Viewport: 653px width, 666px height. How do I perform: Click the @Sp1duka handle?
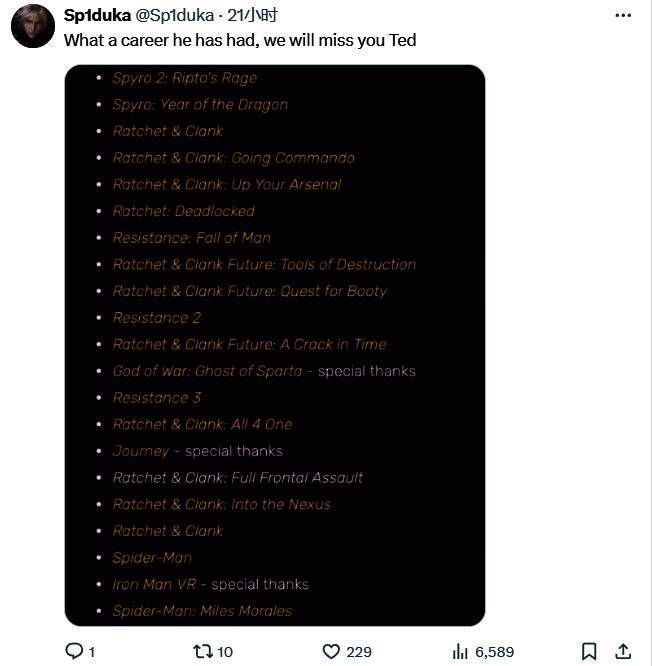pos(173,15)
